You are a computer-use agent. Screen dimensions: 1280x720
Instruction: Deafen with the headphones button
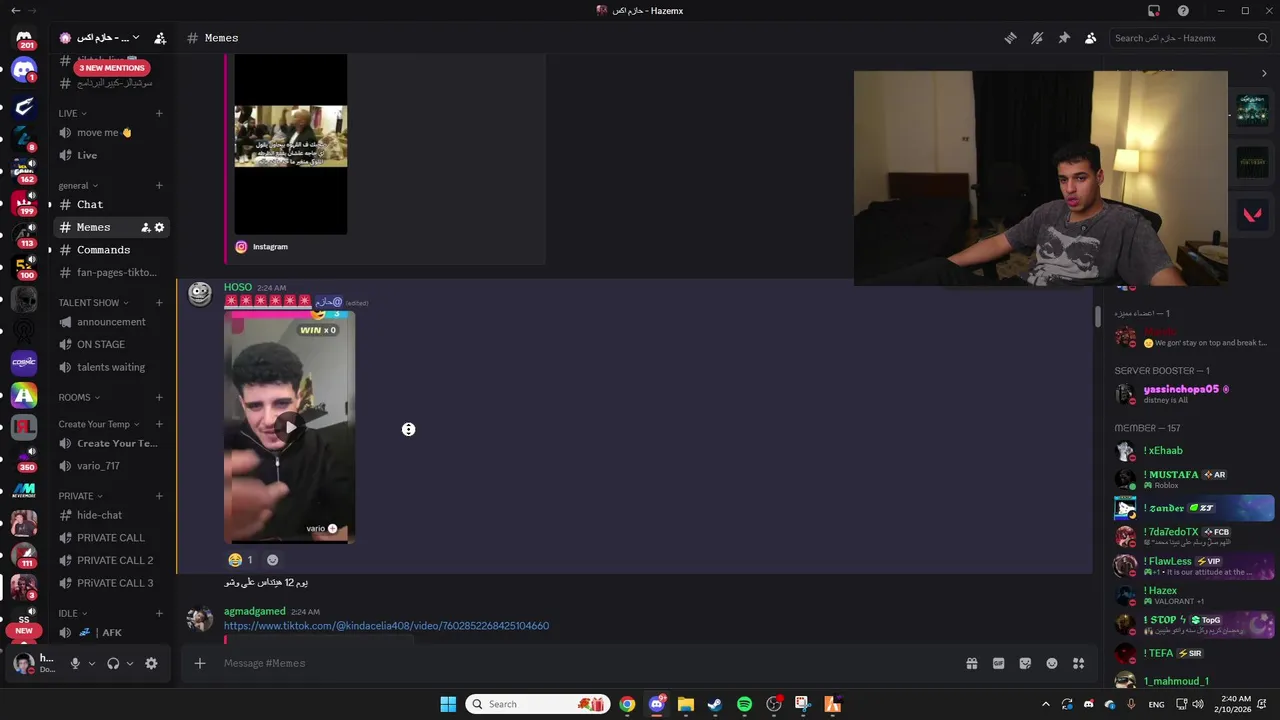tap(113, 663)
